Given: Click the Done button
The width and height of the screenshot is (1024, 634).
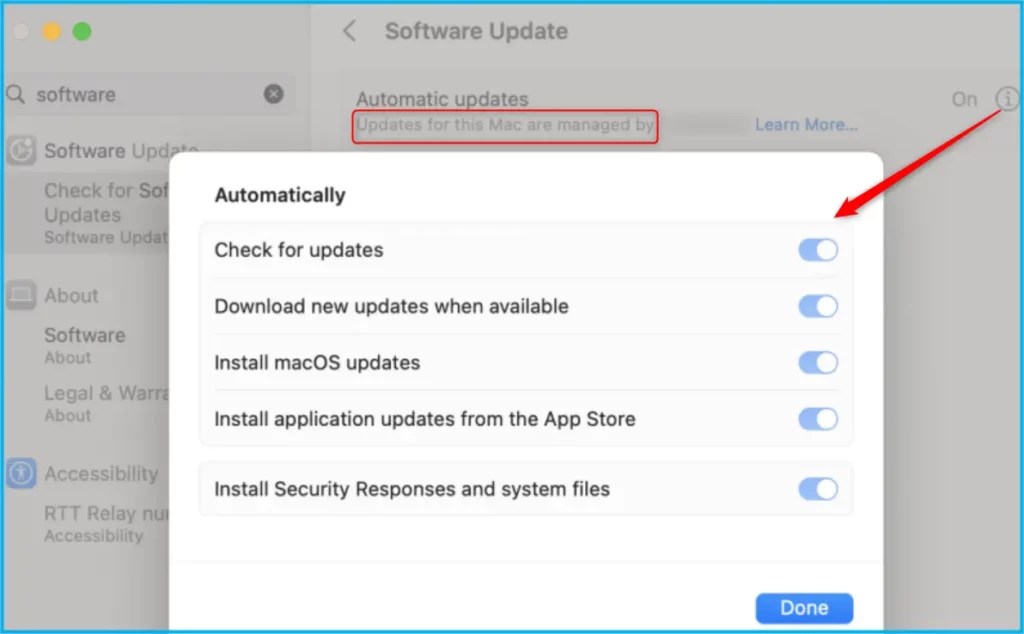Looking at the screenshot, I should (803, 607).
